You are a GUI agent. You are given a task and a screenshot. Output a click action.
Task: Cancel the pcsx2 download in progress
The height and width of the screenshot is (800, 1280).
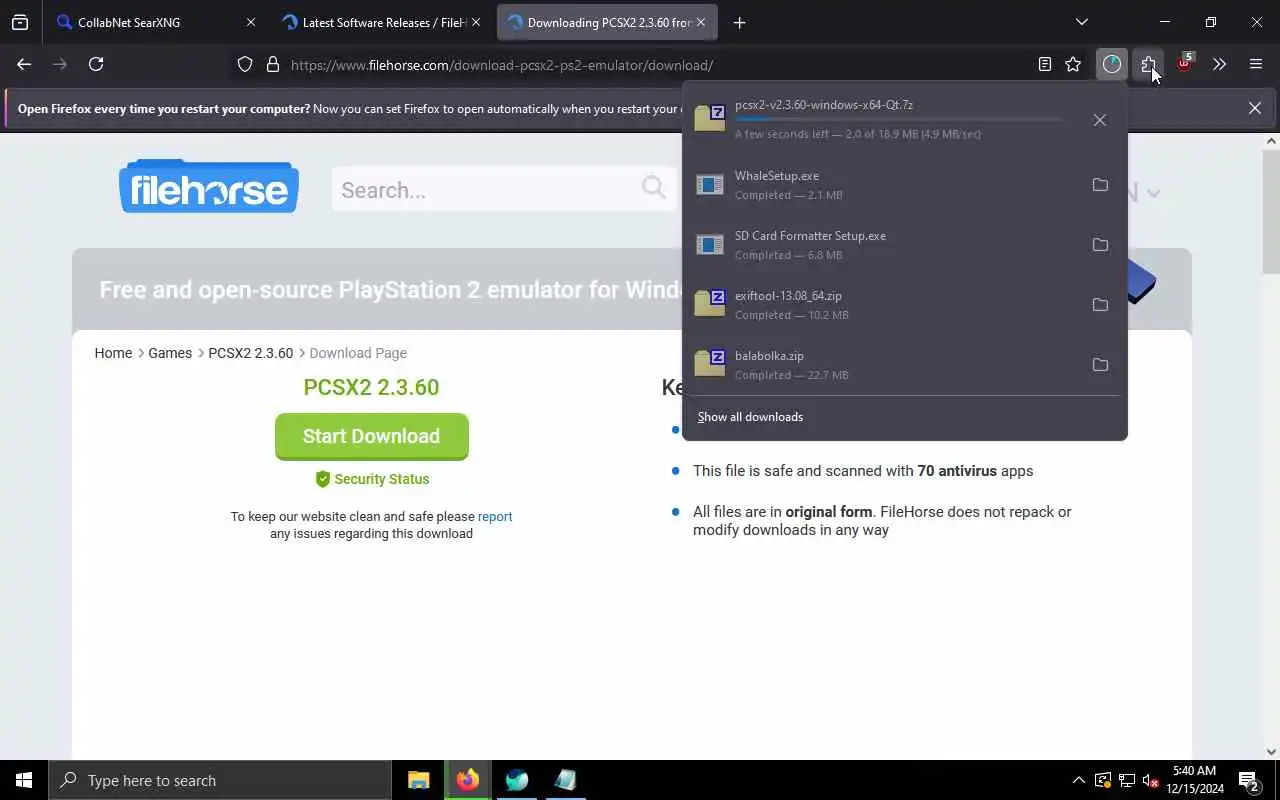pos(1100,120)
